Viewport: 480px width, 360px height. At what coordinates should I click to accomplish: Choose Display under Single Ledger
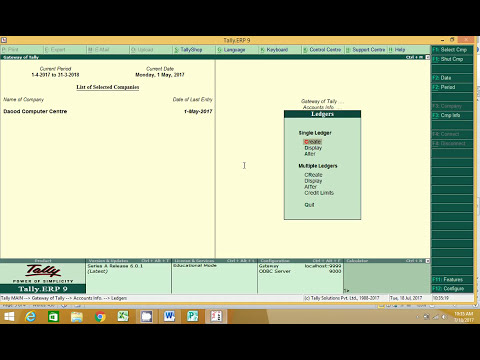(x=313, y=148)
